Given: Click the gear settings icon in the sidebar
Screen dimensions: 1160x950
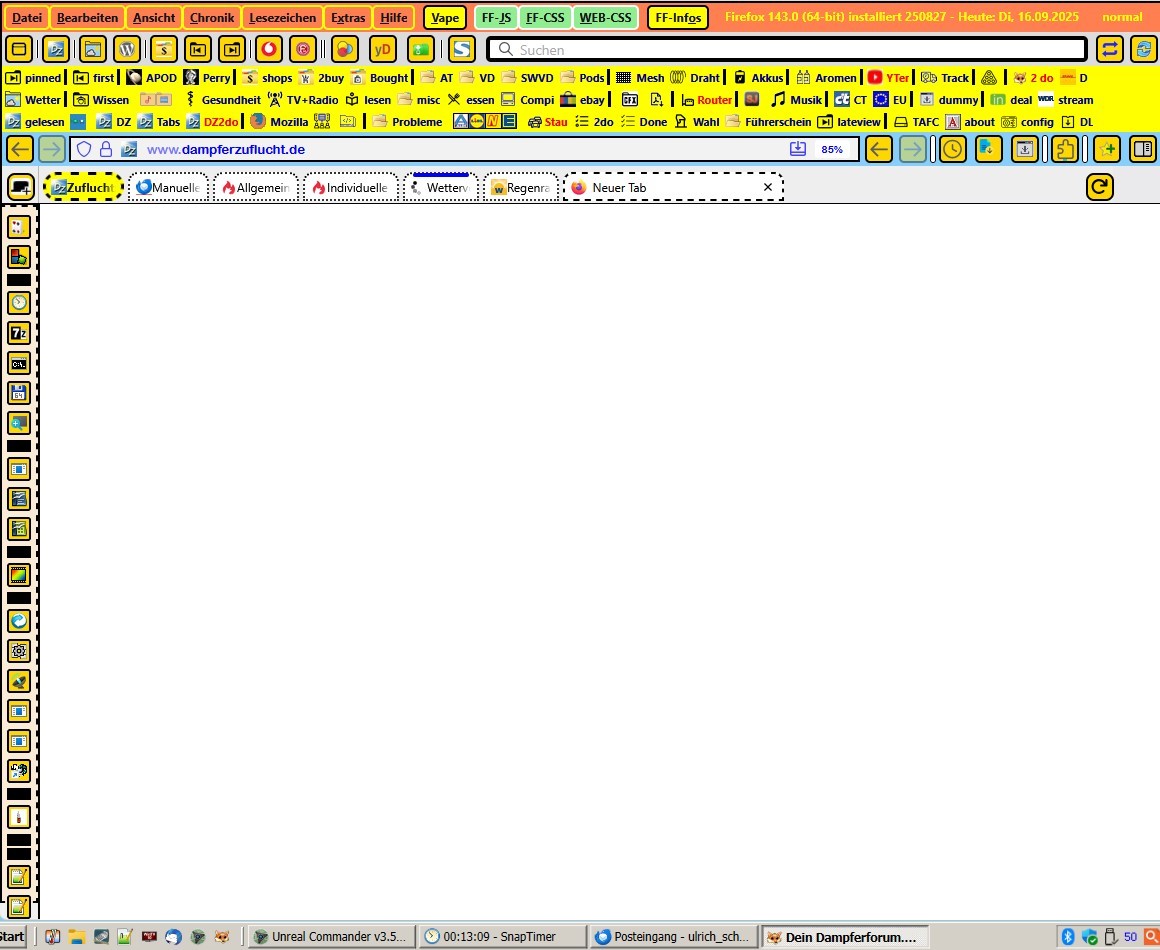Looking at the screenshot, I should pyautogui.click(x=19, y=651).
